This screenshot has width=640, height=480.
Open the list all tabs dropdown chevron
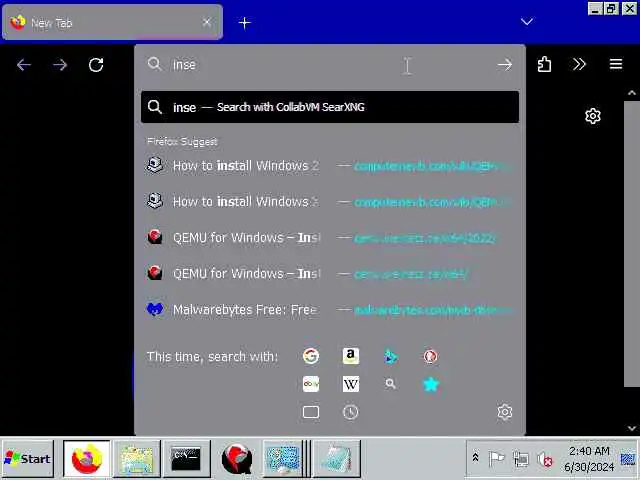click(x=527, y=22)
